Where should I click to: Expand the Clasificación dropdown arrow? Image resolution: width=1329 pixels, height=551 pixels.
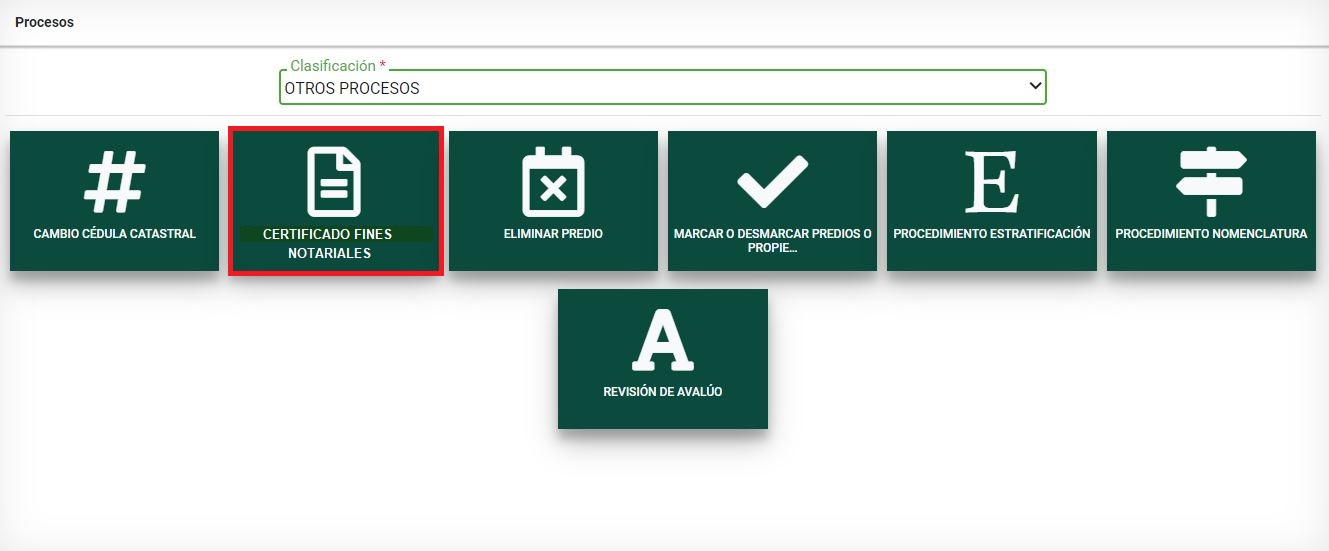point(1035,87)
